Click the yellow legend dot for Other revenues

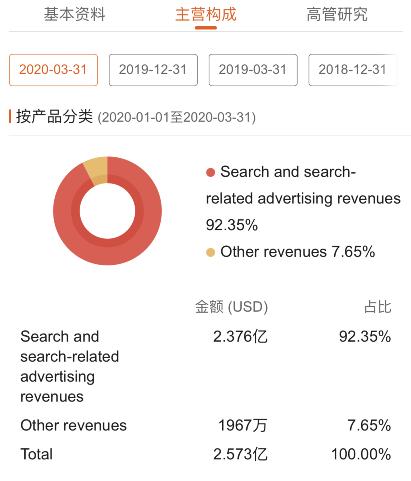point(211,252)
